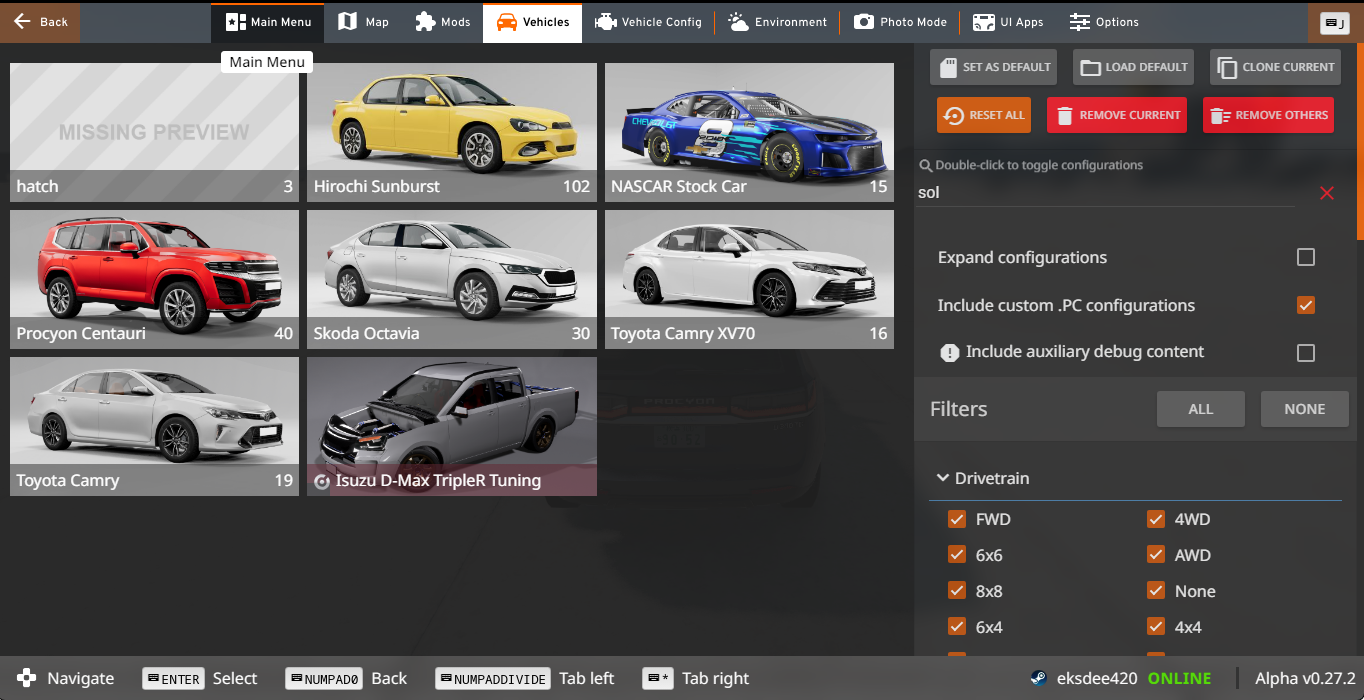This screenshot has width=1364, height=700.
Task: Click the Mods puzzle piece icon
Action: click(425, 21)
